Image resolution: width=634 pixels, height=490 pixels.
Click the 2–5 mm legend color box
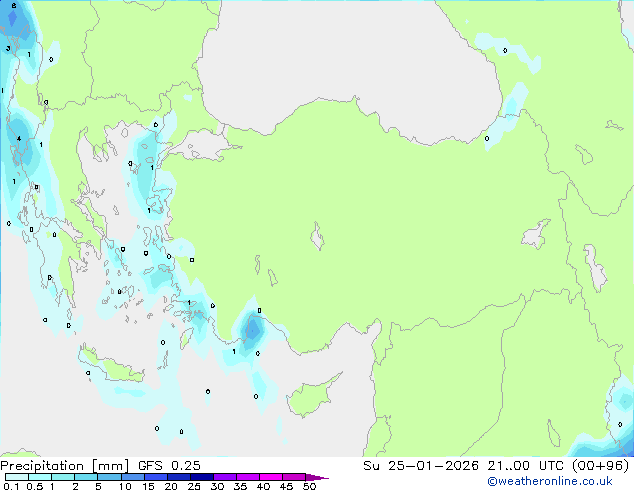tap(86, 477)
